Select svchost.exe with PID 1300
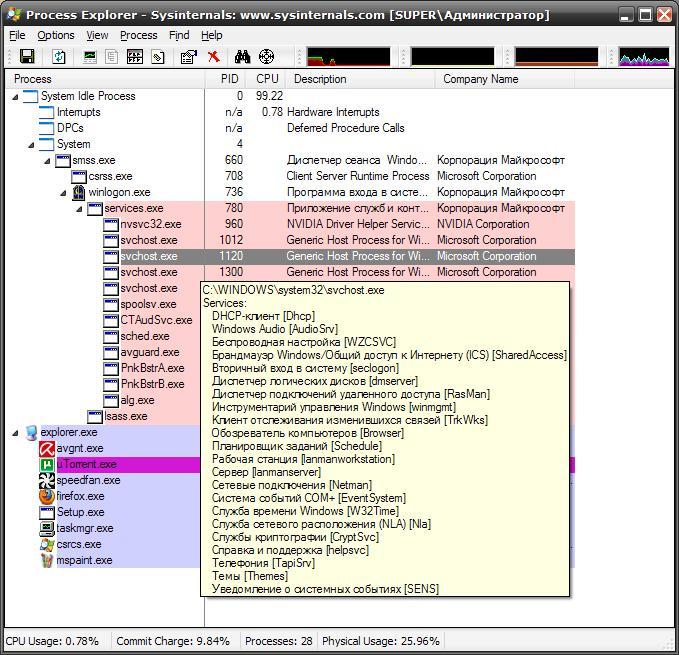 pyautogui.click(x=290, y=272)
